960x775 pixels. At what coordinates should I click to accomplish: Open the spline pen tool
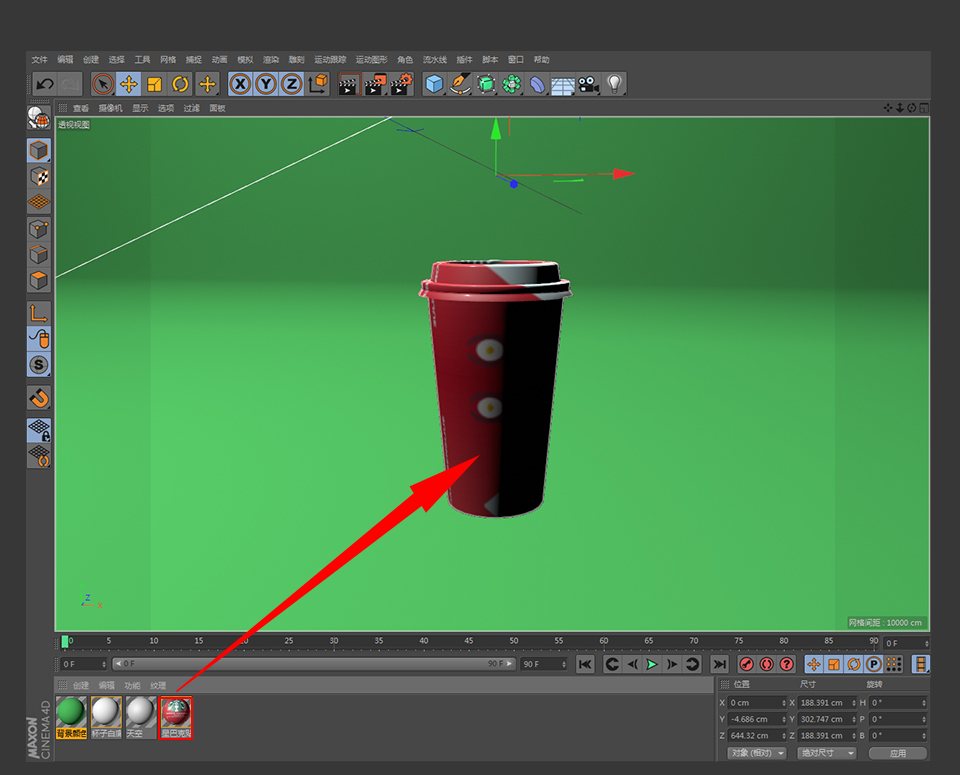(460, 85)
